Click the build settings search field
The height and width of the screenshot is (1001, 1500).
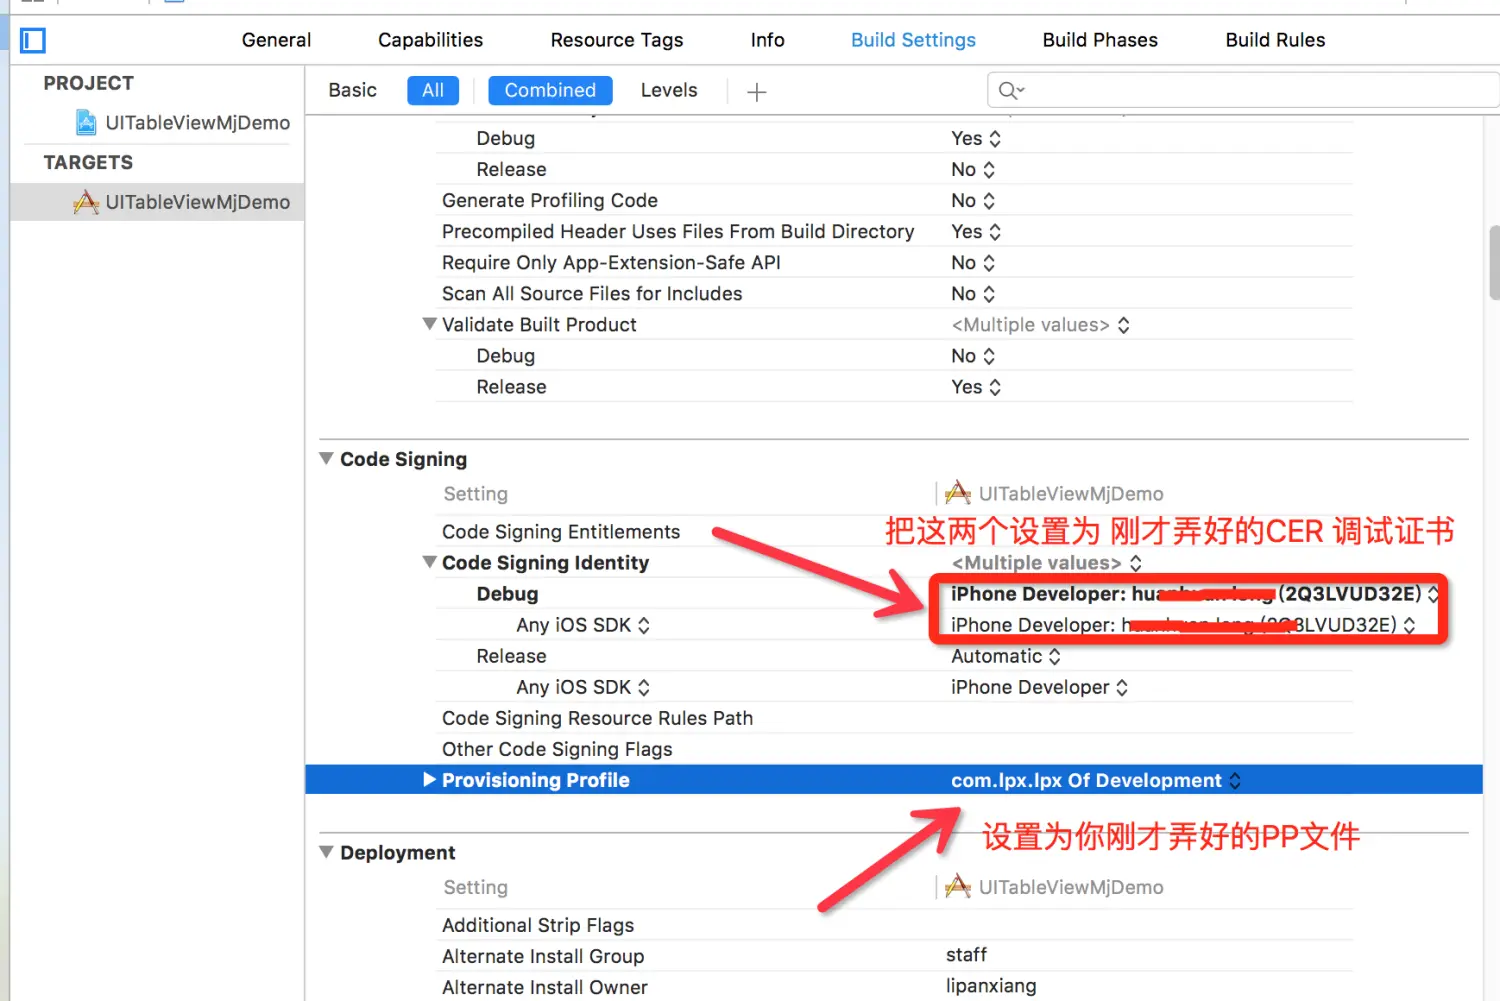click(x=1243, y=91)
